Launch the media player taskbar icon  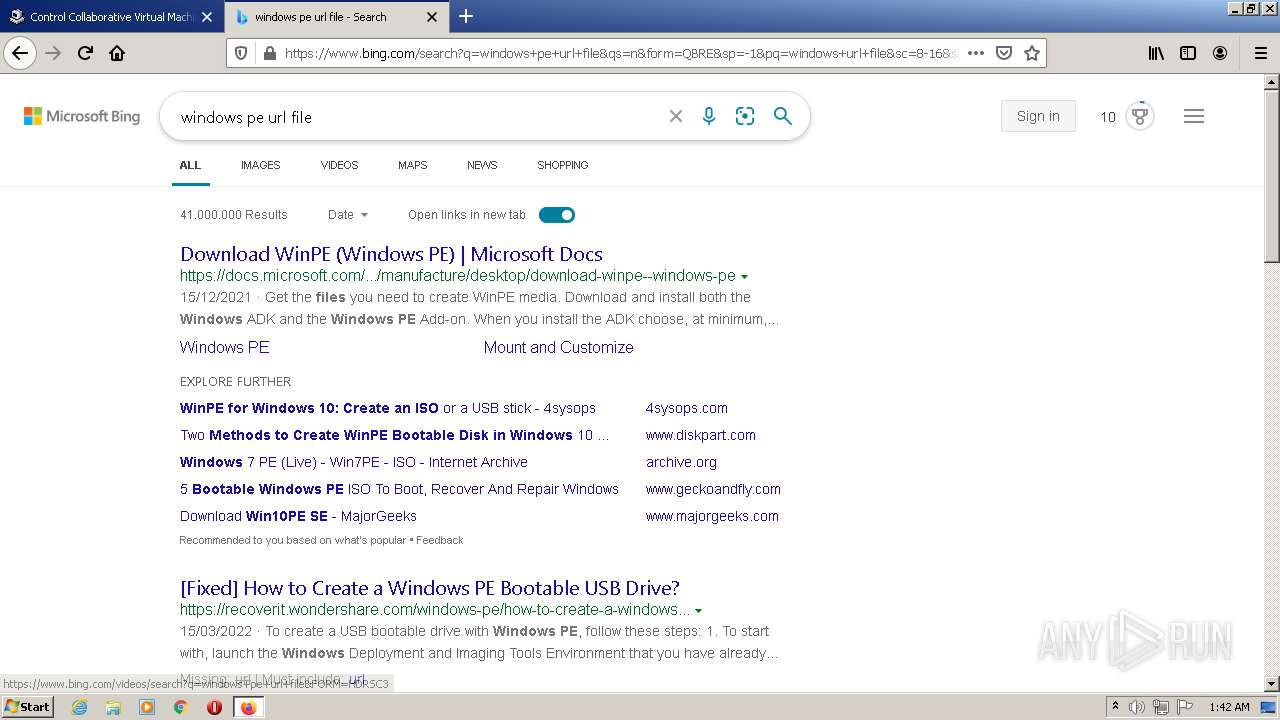[147, 707]
